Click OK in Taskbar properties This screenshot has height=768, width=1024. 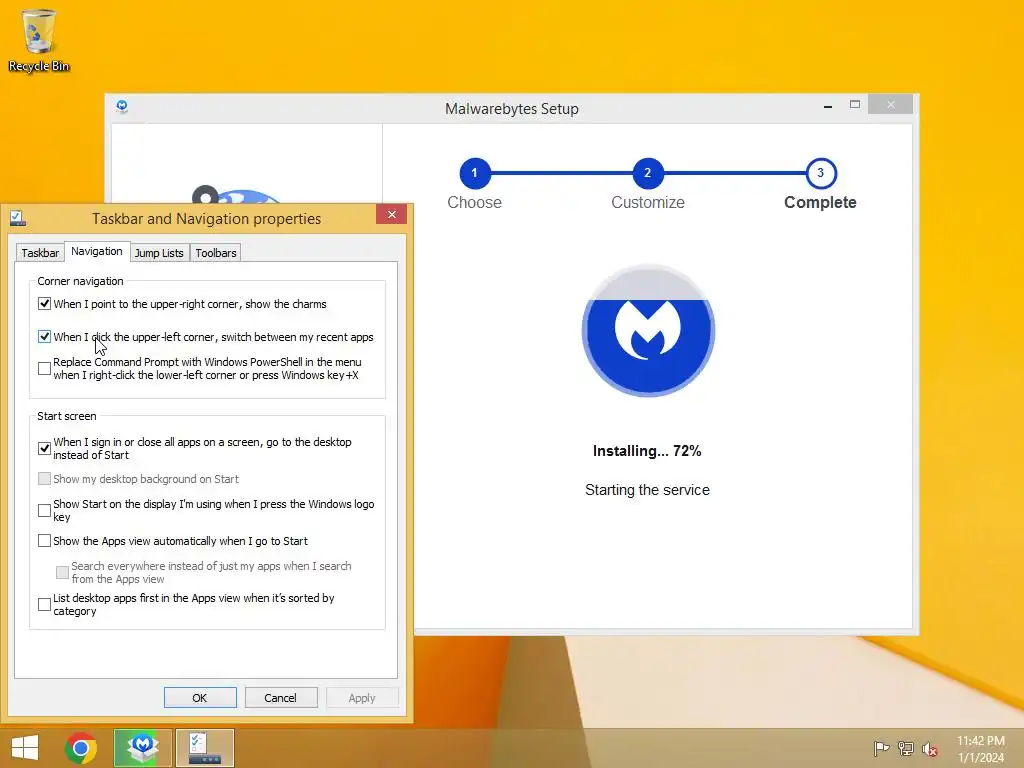point(200,697)
